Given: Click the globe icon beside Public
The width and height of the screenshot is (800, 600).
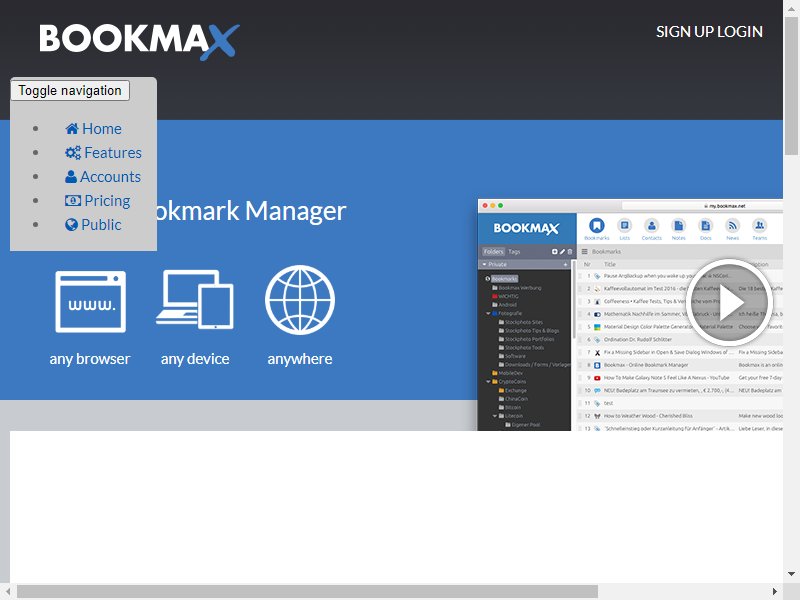Looking at the screenshot, I should tap(71, 224).
